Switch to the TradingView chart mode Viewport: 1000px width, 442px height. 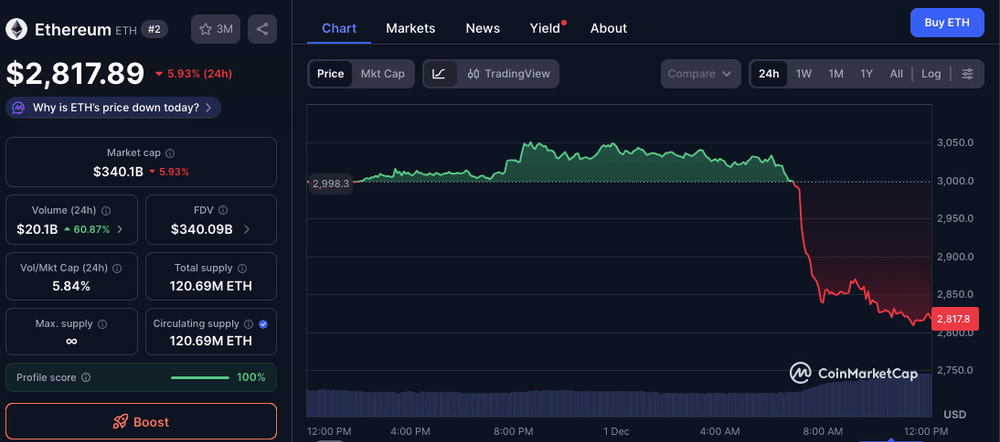(508, 74)
